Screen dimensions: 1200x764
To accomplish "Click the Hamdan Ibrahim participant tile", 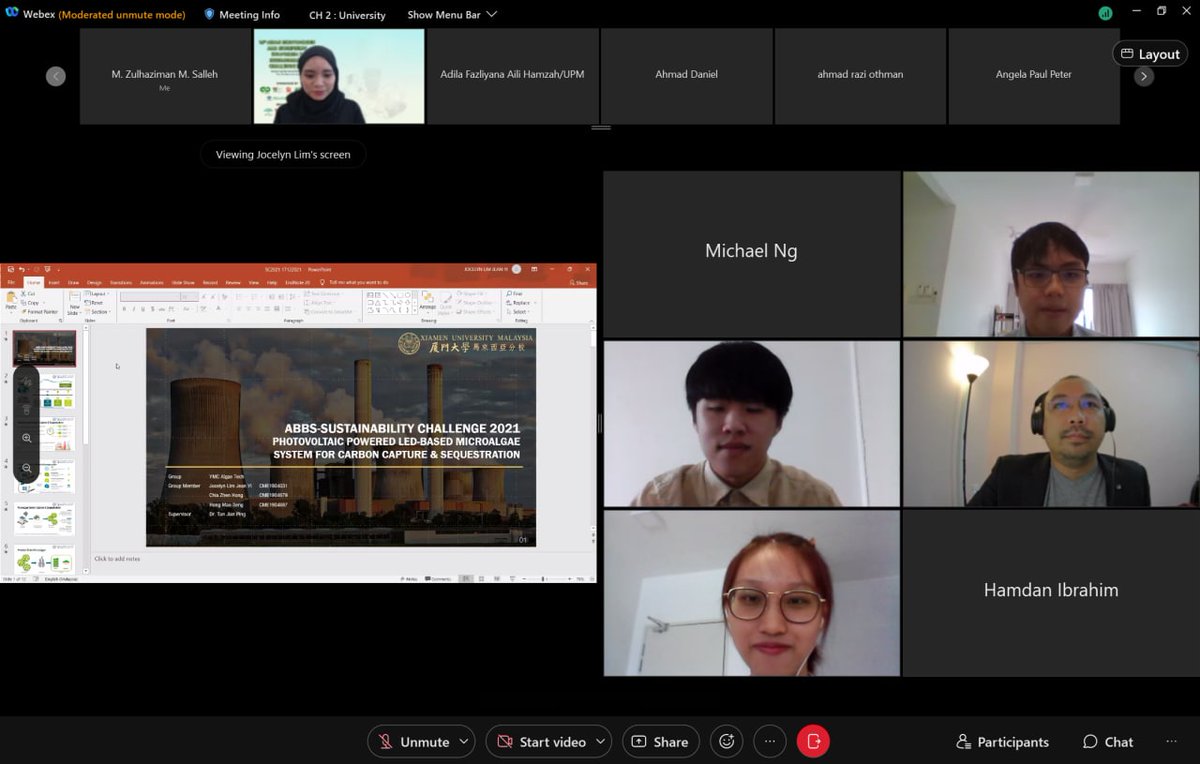I will pyautogui.click(x=1051, y=593).
